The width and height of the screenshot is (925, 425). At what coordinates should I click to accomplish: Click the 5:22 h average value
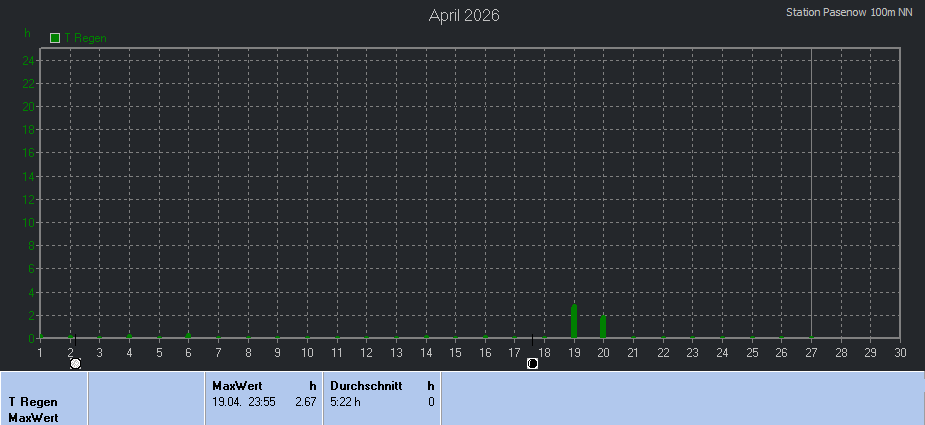tap(345, 401)
